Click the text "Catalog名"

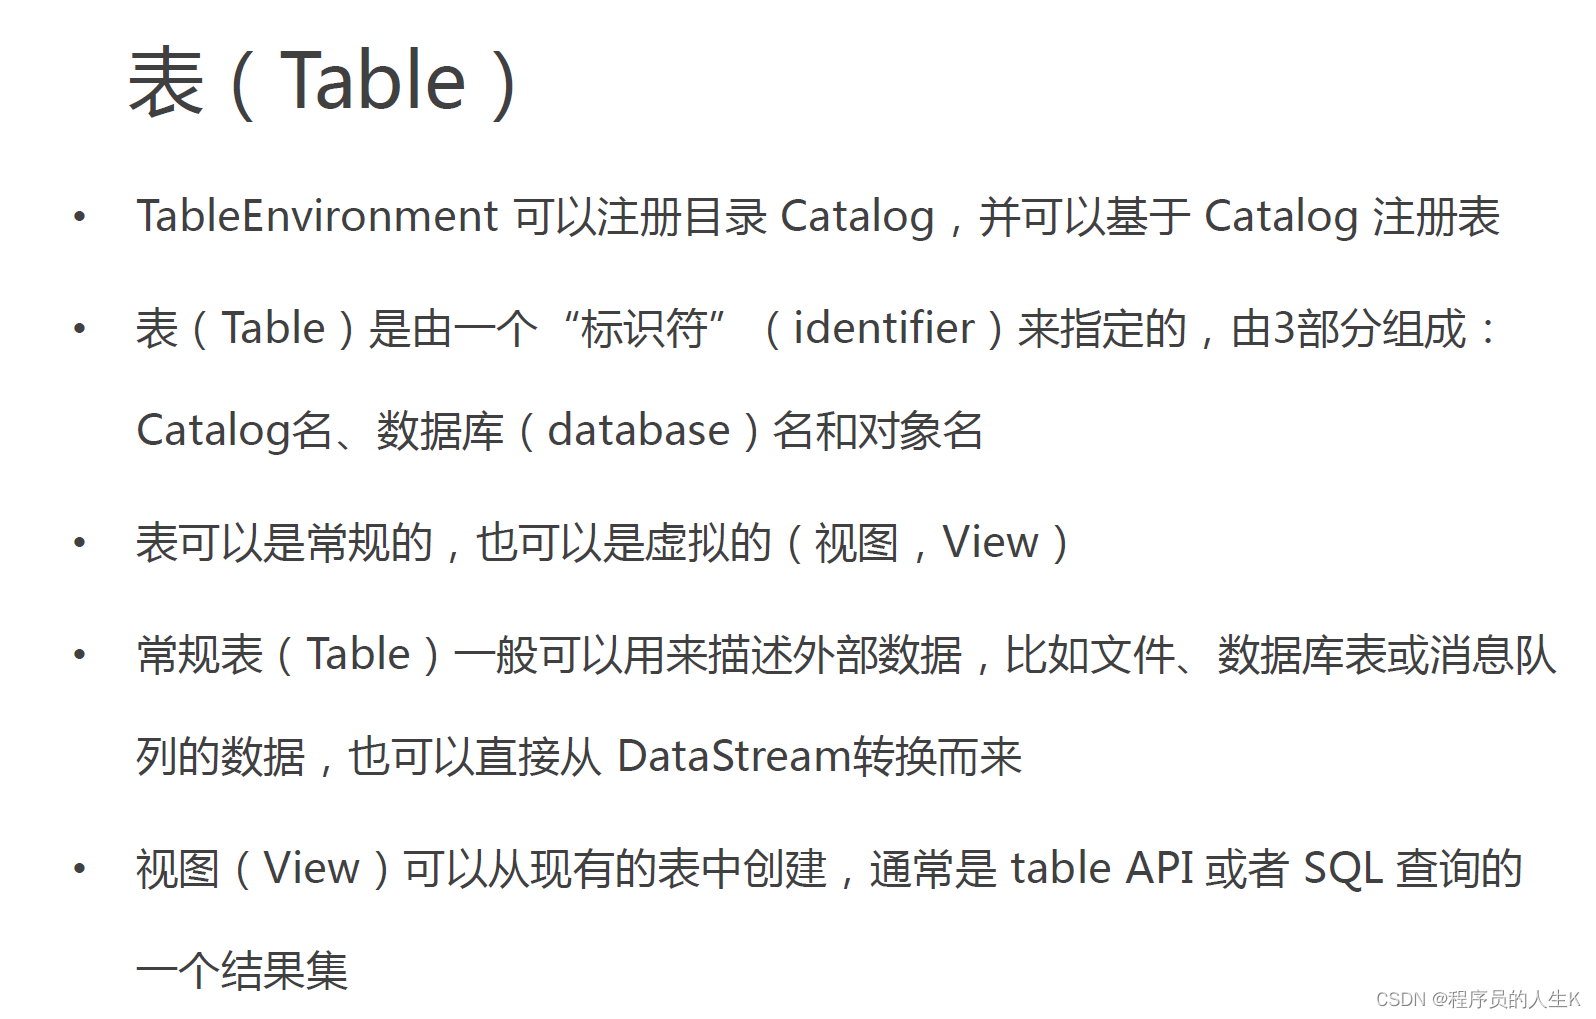tap(234, 431)
